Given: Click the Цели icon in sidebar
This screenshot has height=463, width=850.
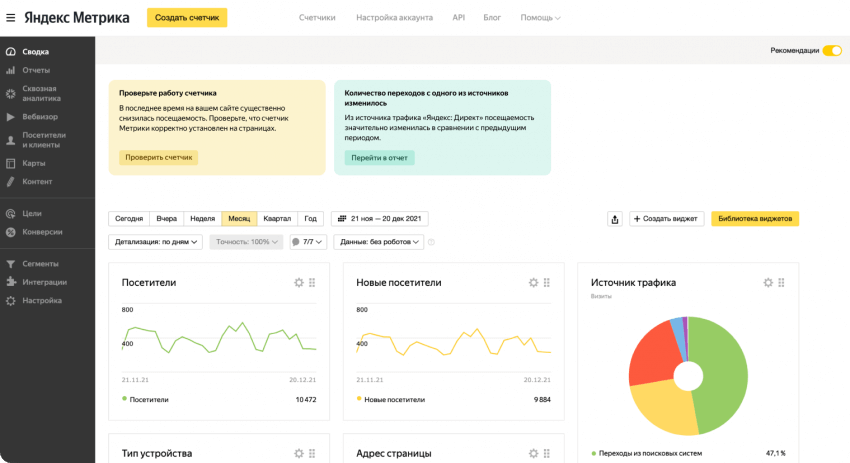Looking at the screenshot, I should click(x=10, y=213).
